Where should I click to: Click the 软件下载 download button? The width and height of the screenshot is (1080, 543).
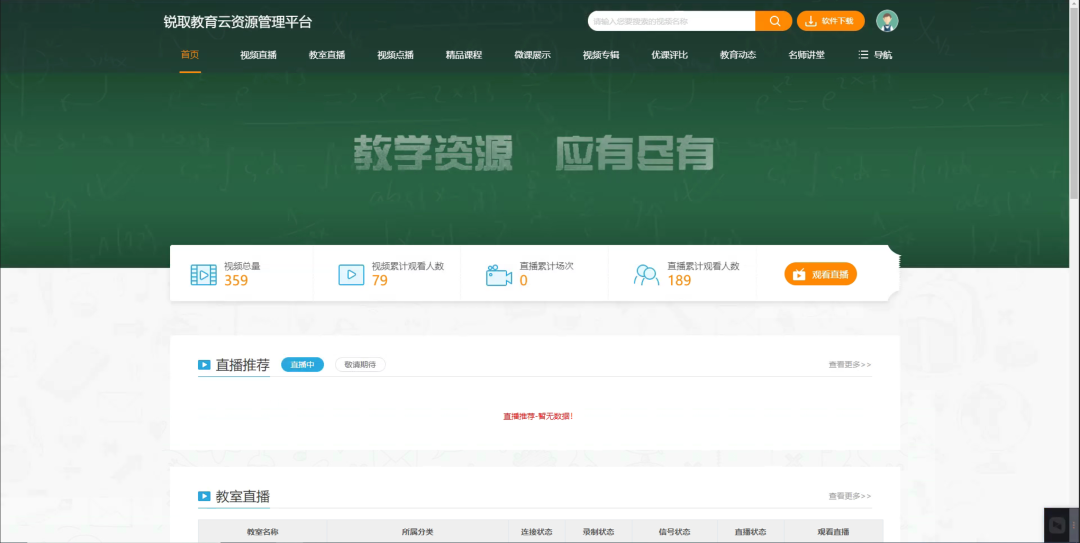(x=830, y=21)
